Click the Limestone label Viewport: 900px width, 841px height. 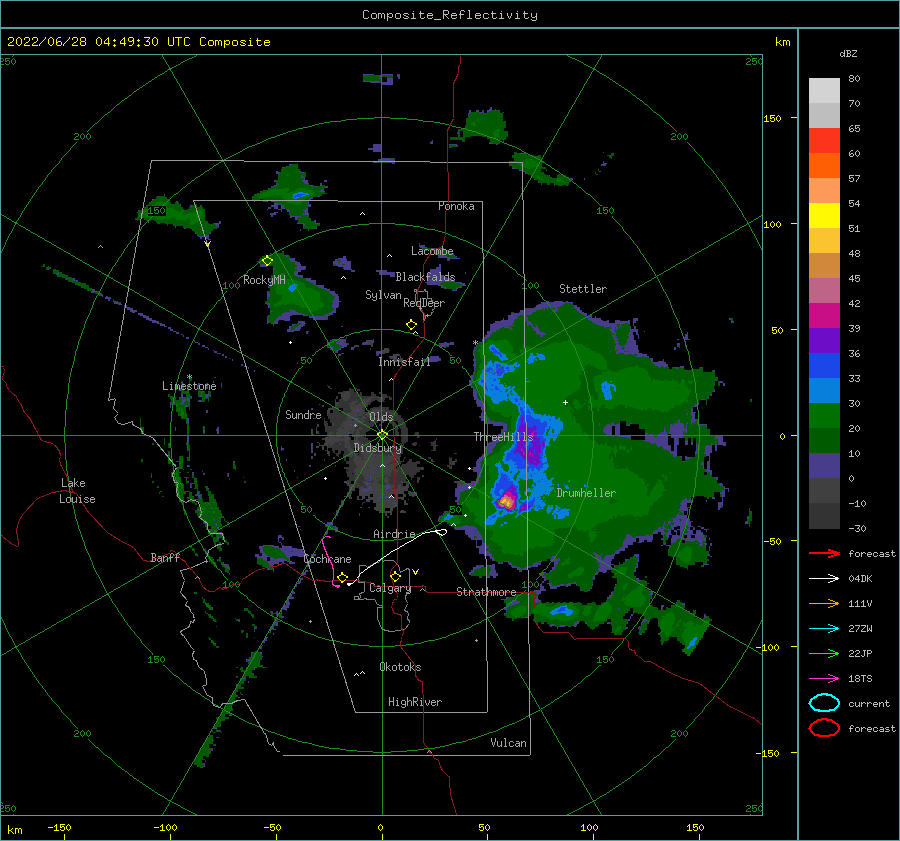(x=189, y=386)
